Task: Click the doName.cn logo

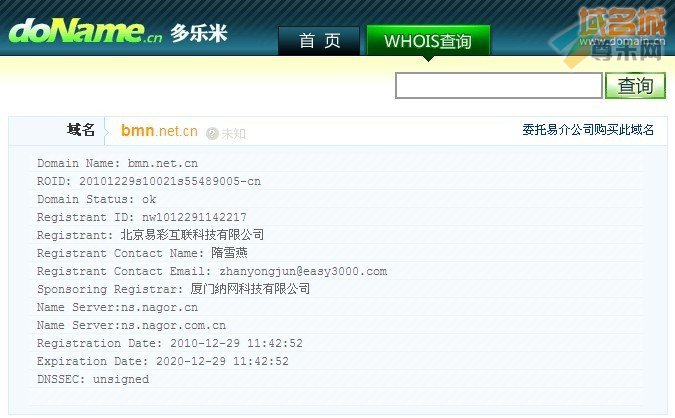Action: [x=85, y=31]
